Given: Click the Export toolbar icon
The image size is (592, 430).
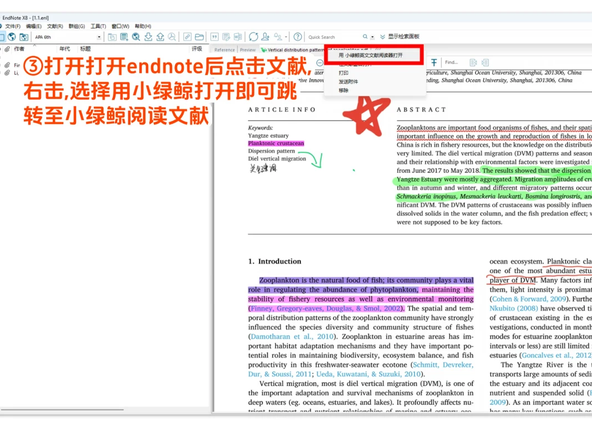Looking at the screenshot, I should pyautogui.click(x=160, y=37).
